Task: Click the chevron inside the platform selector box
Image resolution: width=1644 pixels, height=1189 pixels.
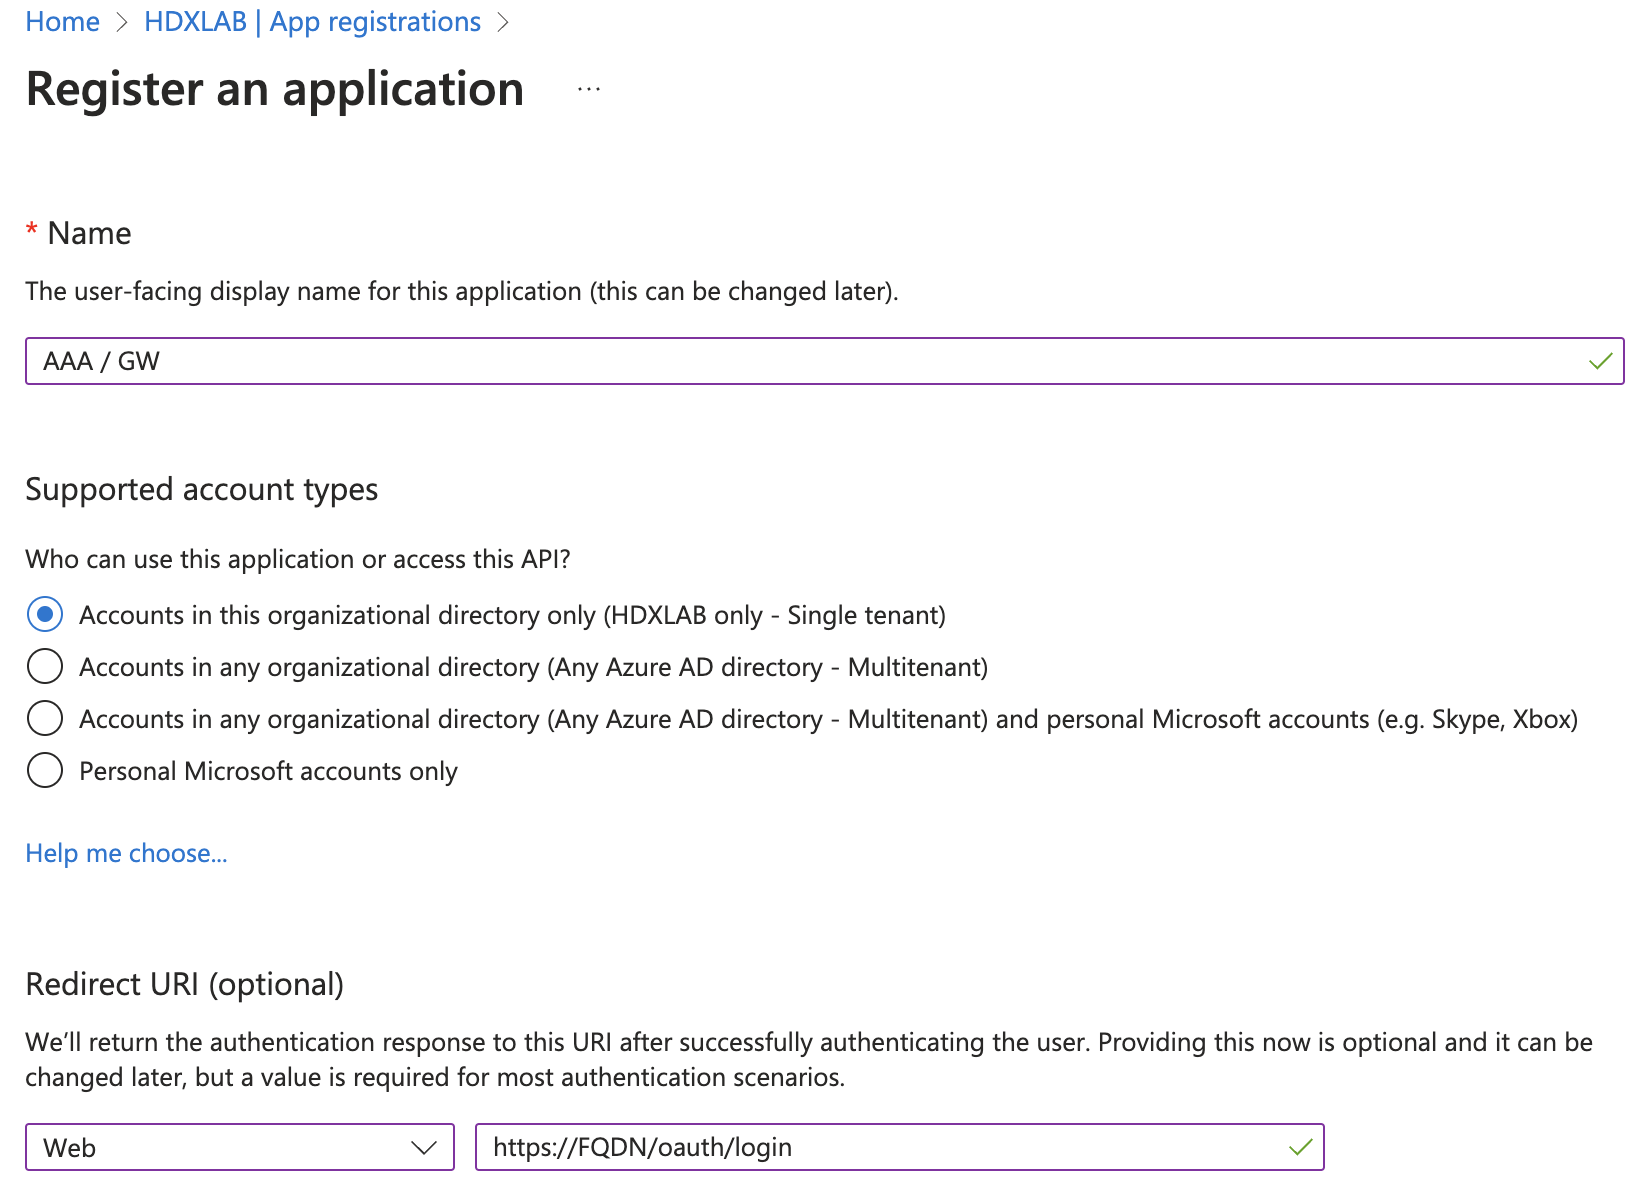Action: (x=424, y=1147)
